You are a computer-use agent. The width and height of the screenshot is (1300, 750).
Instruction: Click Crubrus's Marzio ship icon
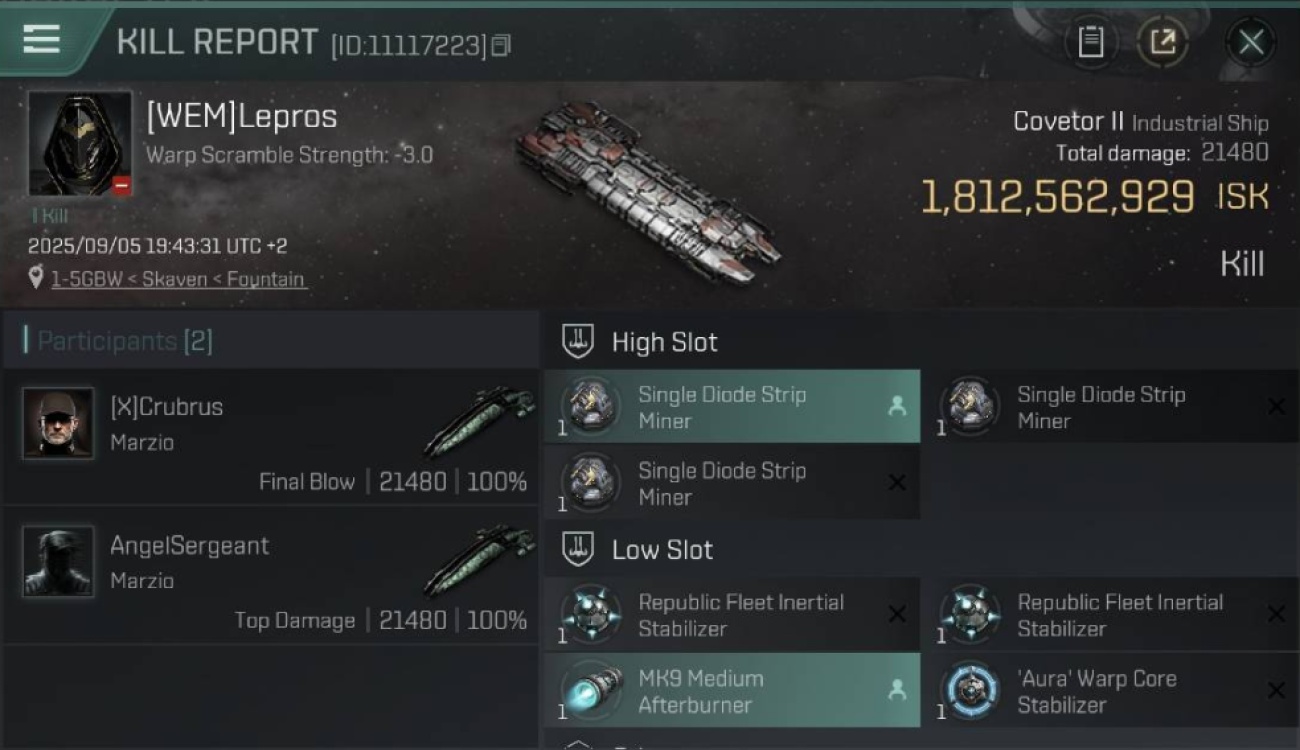click(x=480, y=422)
